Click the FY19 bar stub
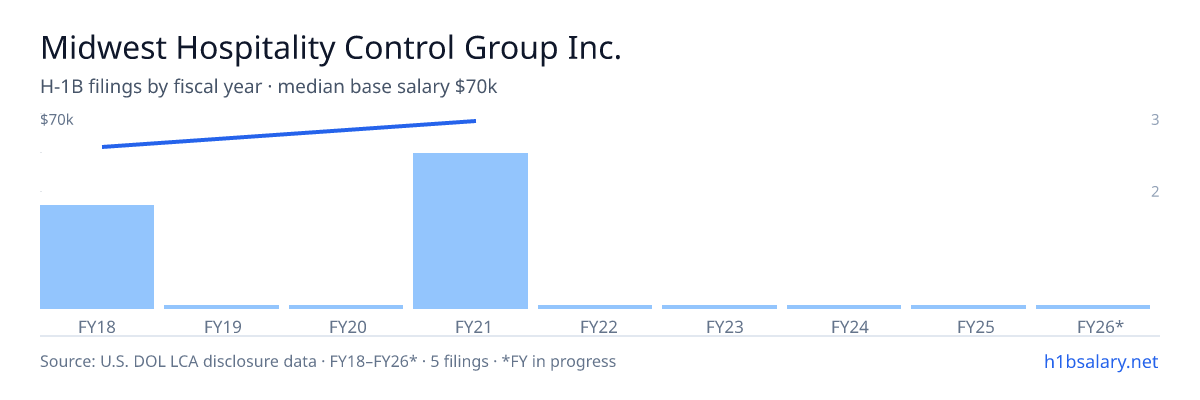1200x400 pixels. (221, 307)
